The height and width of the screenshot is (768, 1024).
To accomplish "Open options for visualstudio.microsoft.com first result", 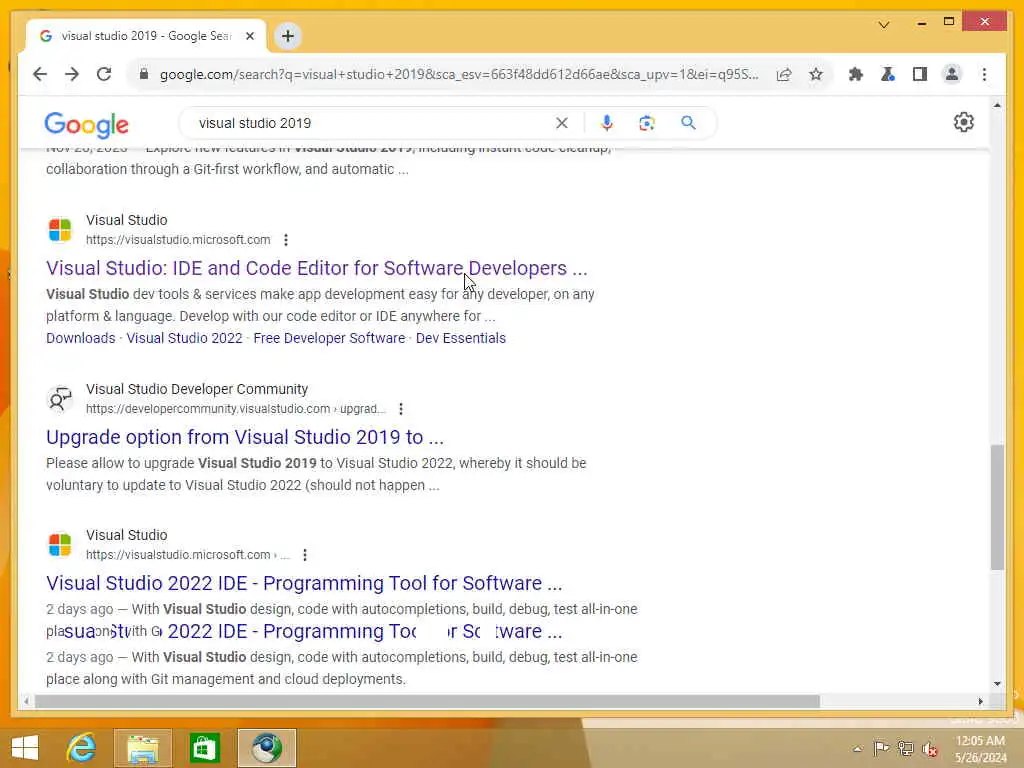I will (x=285, y=240).
